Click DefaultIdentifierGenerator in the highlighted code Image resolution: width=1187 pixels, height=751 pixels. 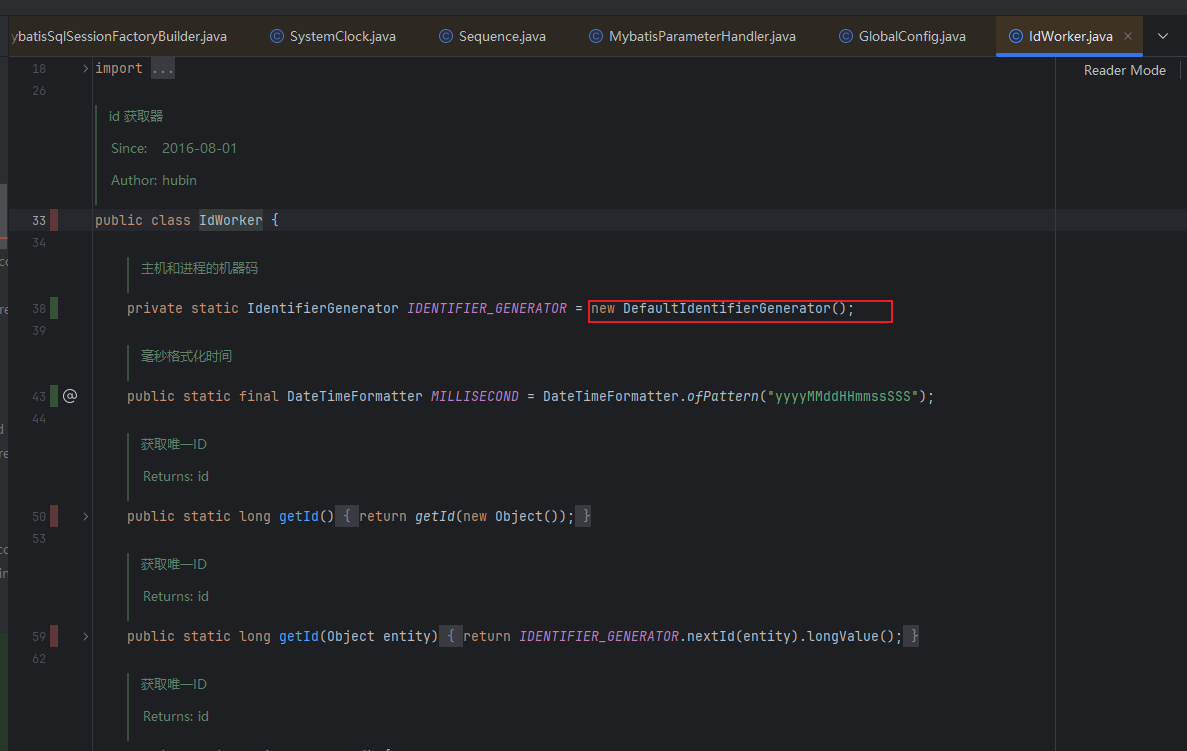click(726, 308)
